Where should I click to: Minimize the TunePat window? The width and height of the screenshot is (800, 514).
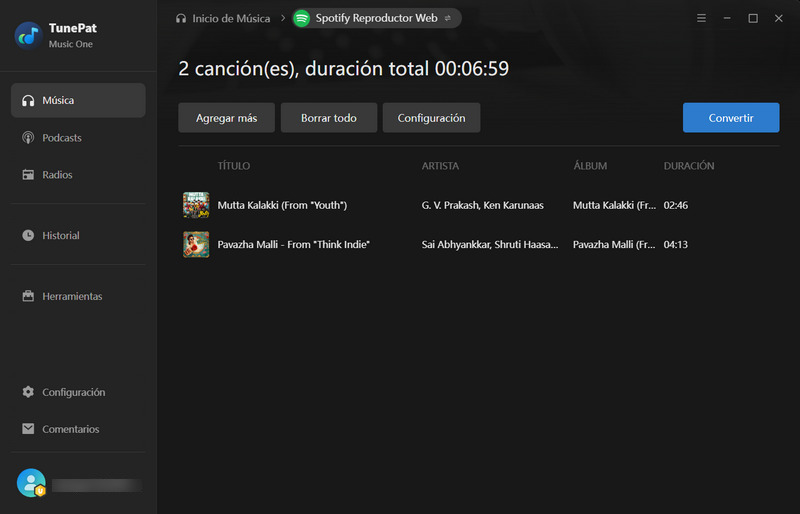coord(727,18)
